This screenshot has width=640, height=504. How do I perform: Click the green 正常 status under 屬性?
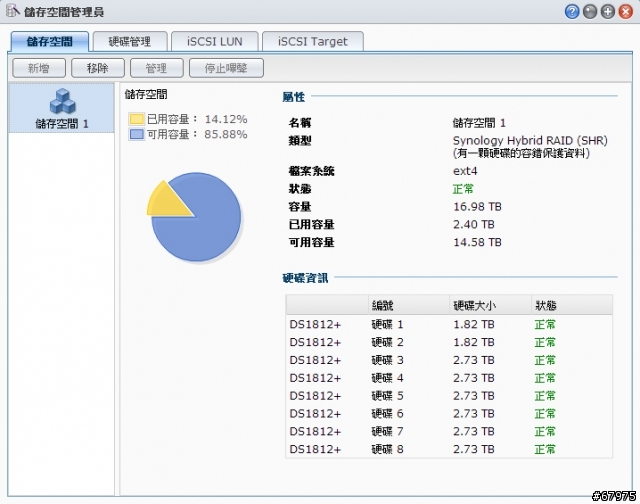[x=463, y=189]
